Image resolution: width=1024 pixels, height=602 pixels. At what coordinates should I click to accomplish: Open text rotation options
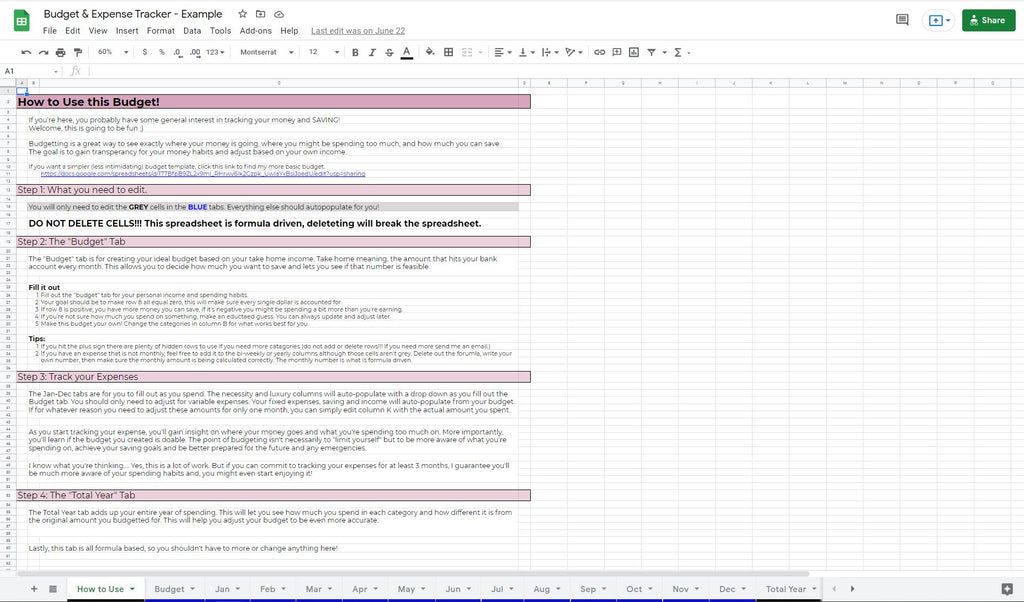pos(573,52)
